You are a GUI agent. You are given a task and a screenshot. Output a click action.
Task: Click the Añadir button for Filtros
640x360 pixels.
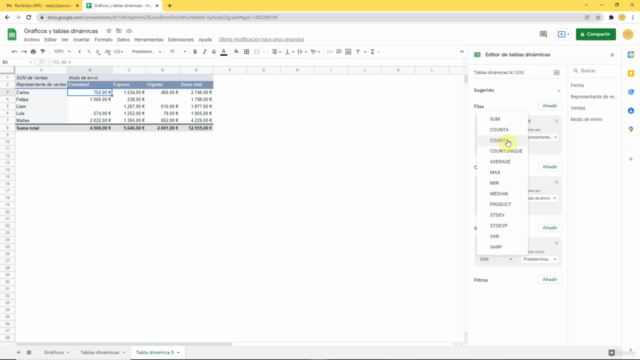[550, 280]
